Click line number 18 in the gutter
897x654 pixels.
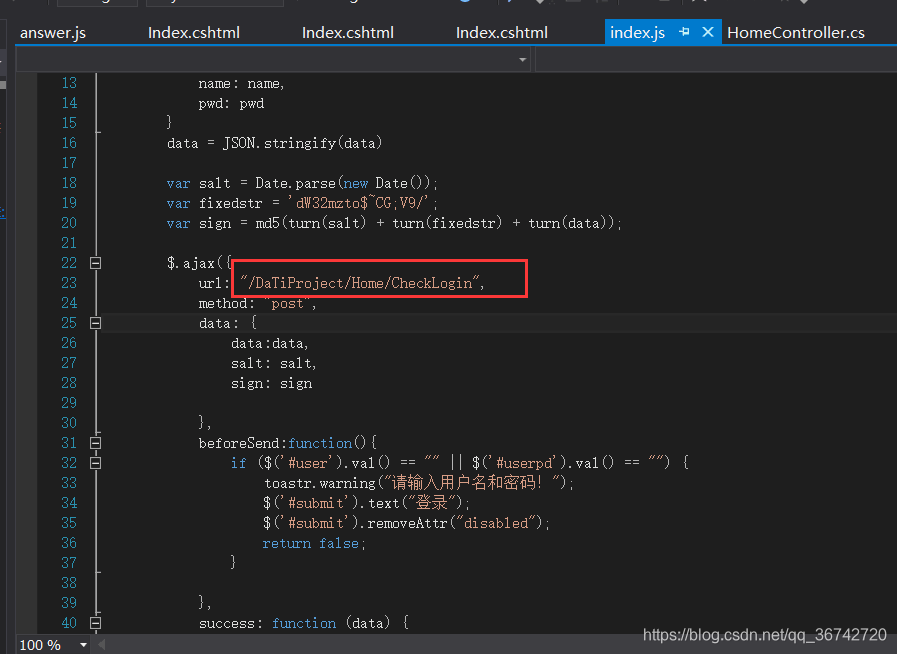69,183
